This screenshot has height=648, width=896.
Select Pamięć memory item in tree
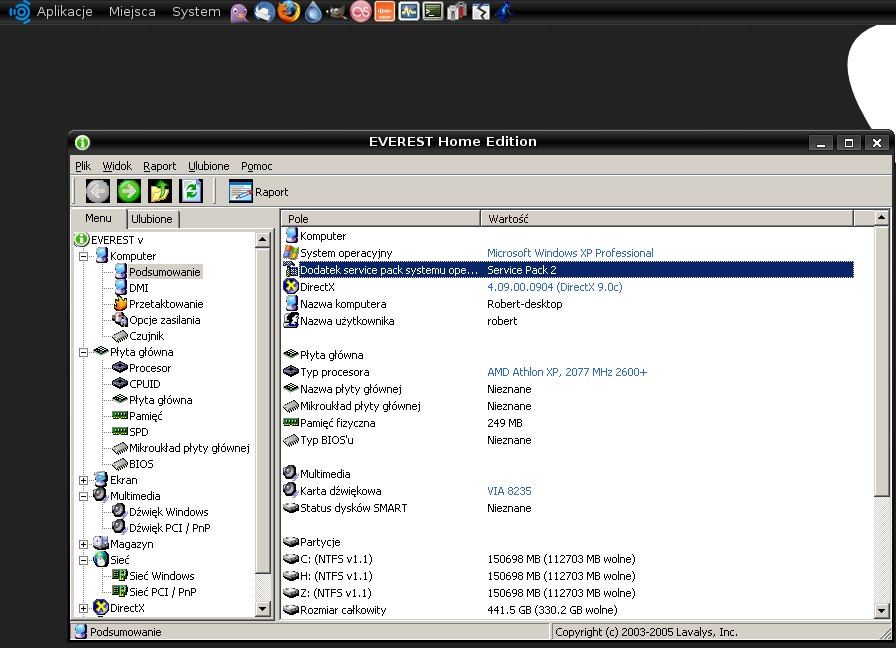(x=137, y=416)
